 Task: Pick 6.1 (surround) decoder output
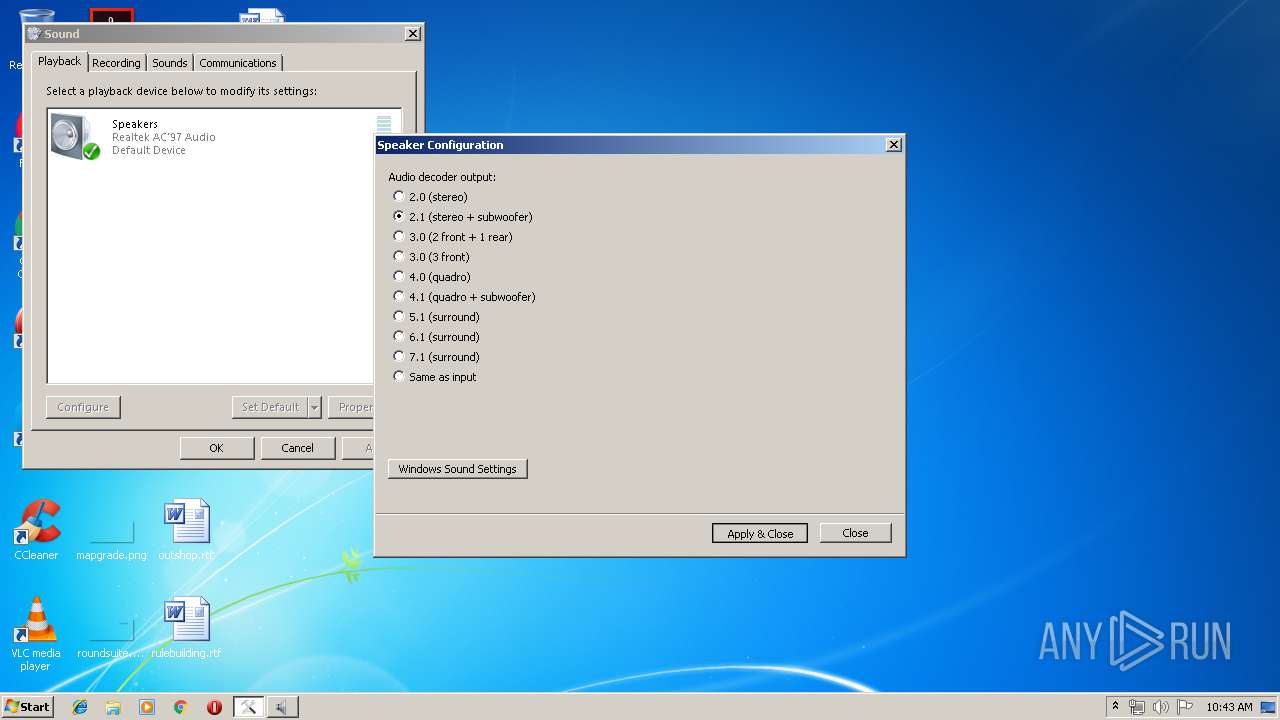tap(399, 337)
